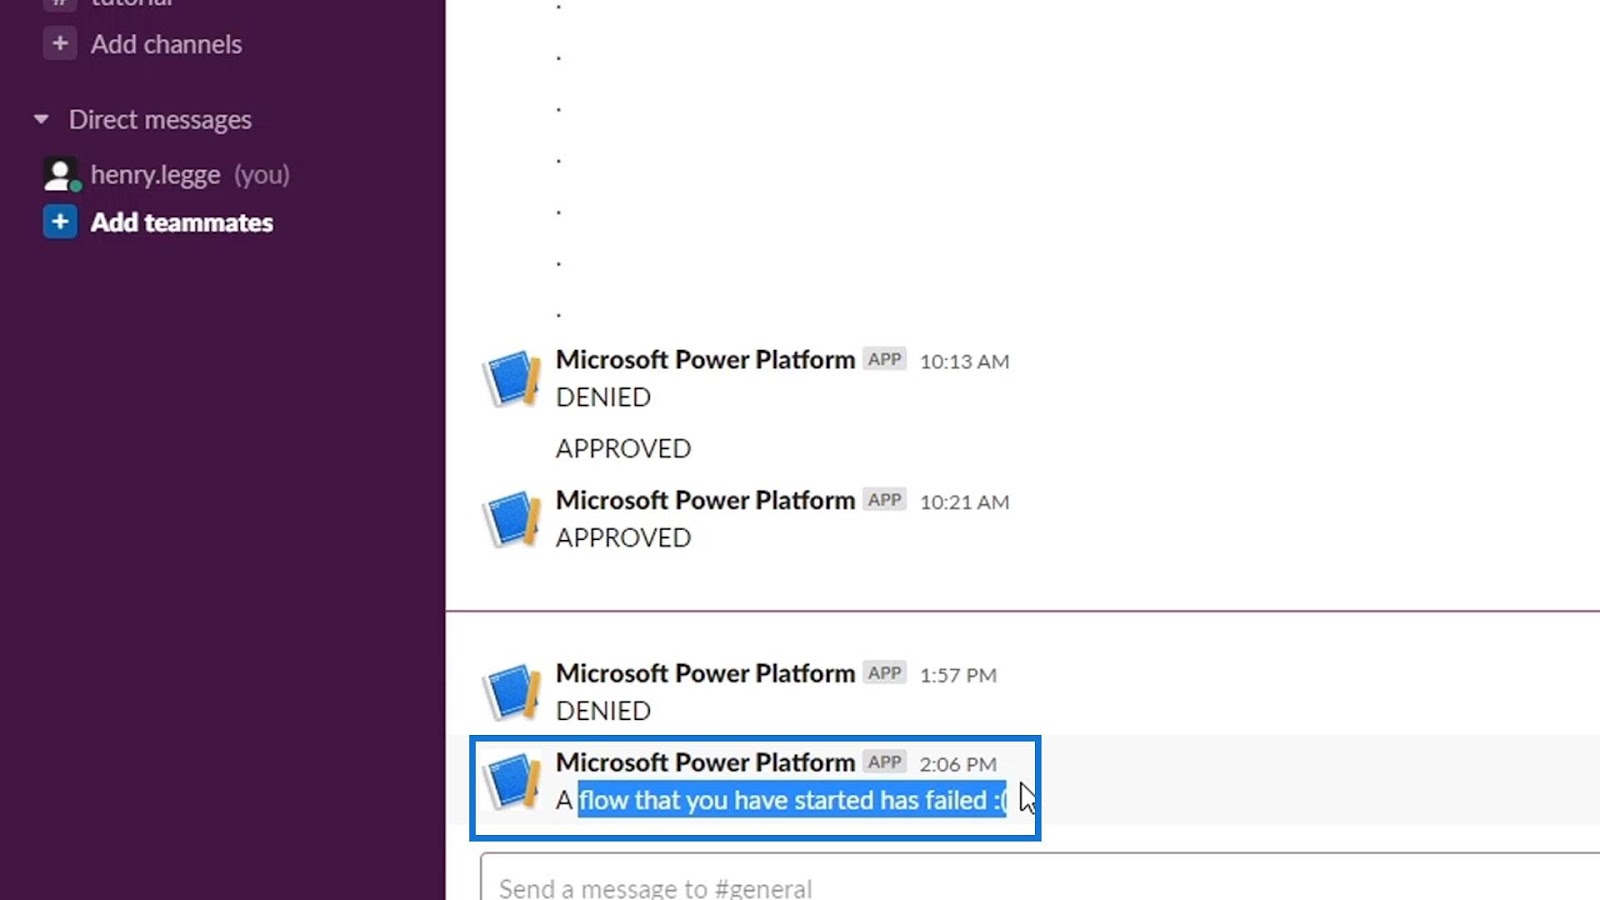Open Microsoft Power Platform name at 10:13 AM

(705, 359)
